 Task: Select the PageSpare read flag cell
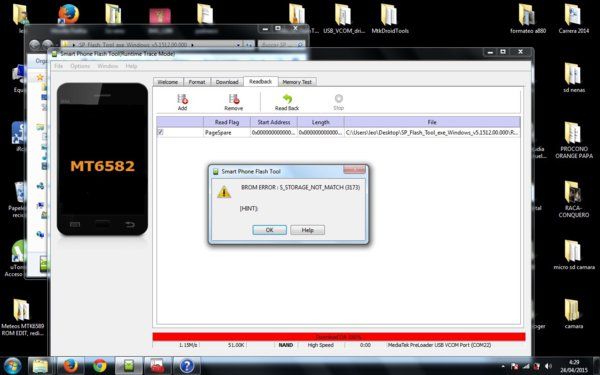tap(227, 132)
